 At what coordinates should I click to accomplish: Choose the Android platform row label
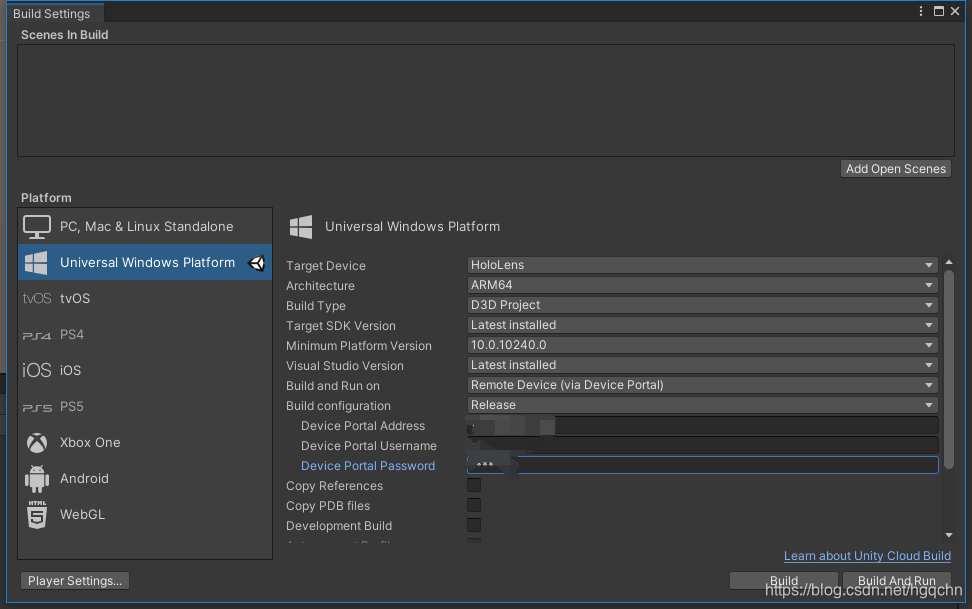click(x=84, y=479)
